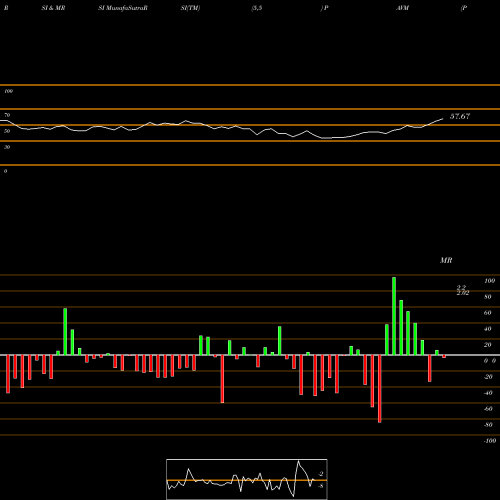
Task: Open the mini oscillator chart thumbnail
Action: pos(247,479)
